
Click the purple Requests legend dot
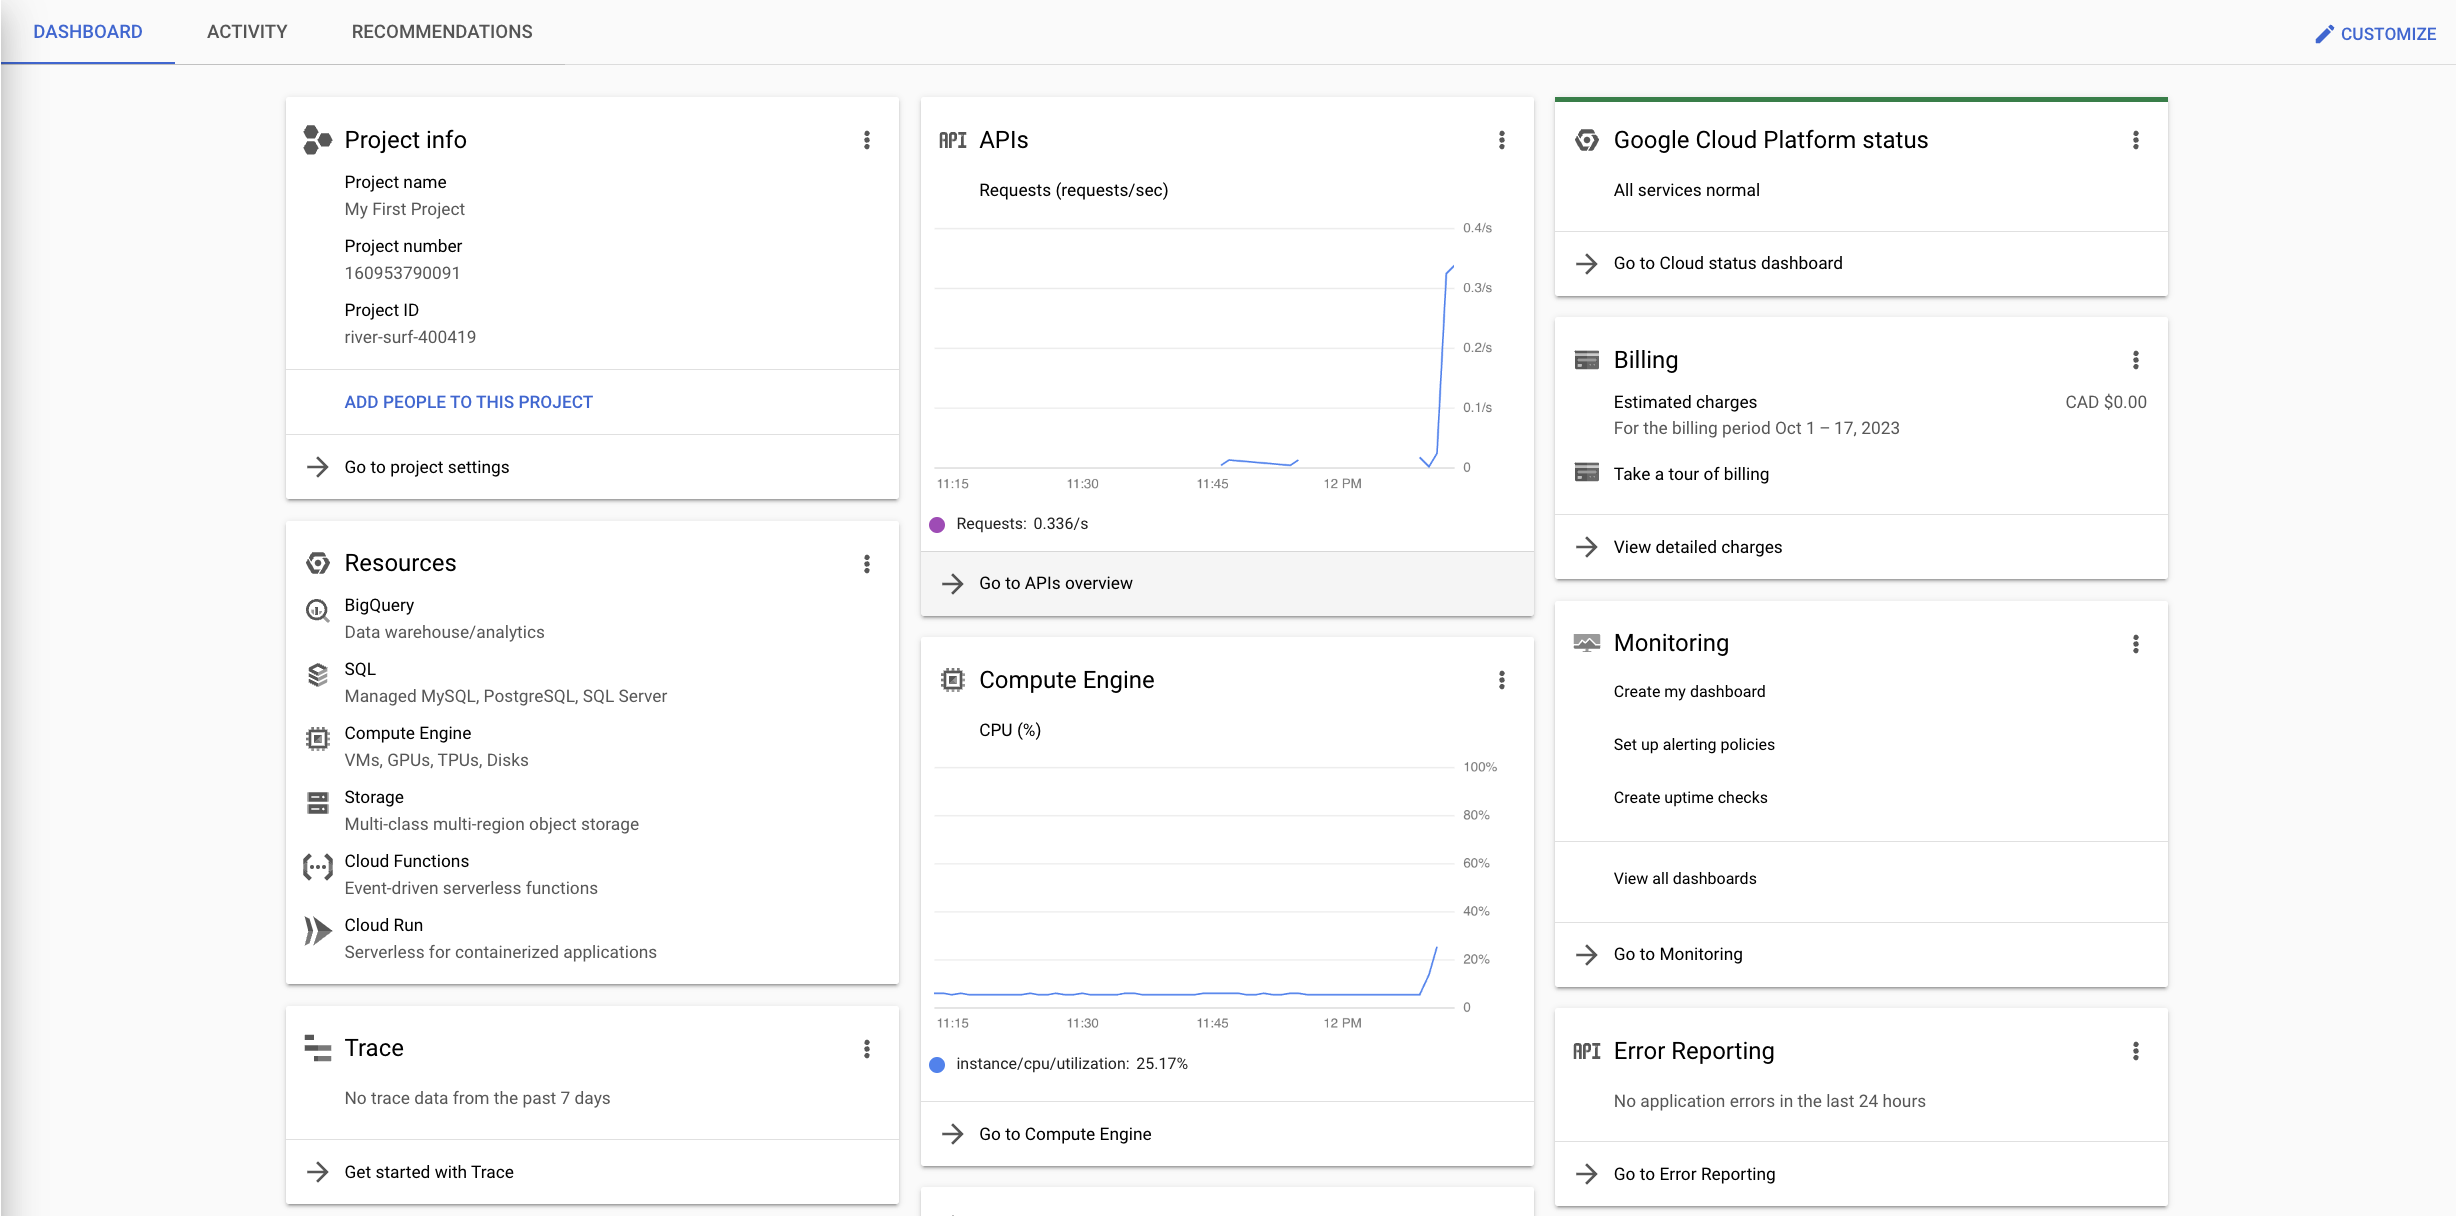(x=937, y=525)
